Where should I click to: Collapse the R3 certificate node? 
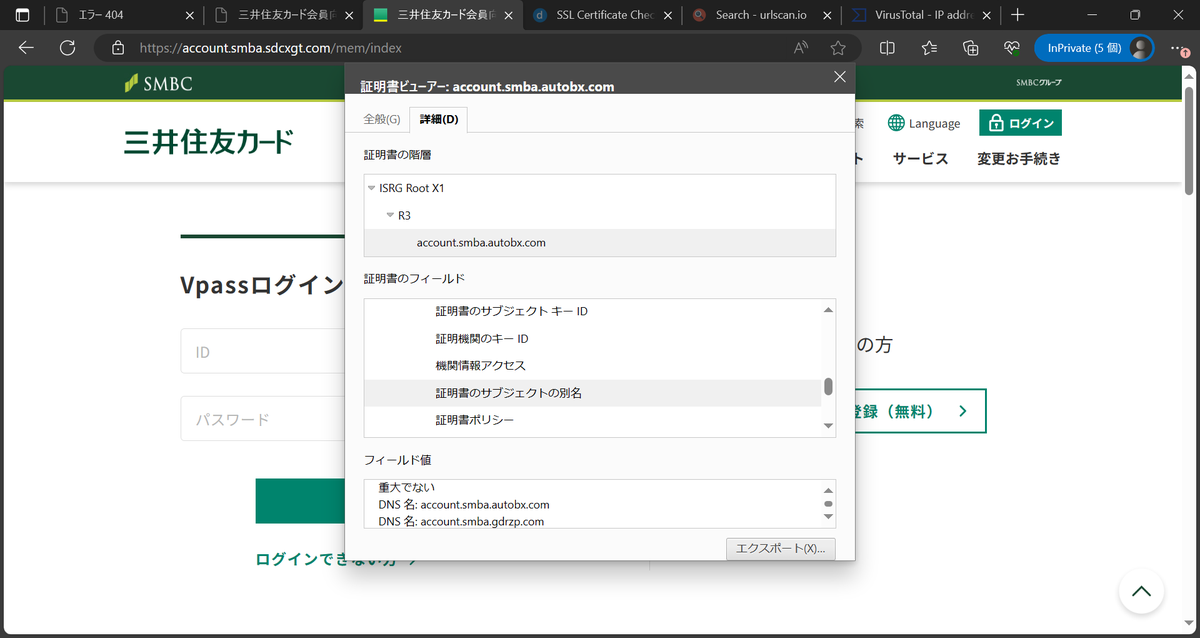coord(391,215)
